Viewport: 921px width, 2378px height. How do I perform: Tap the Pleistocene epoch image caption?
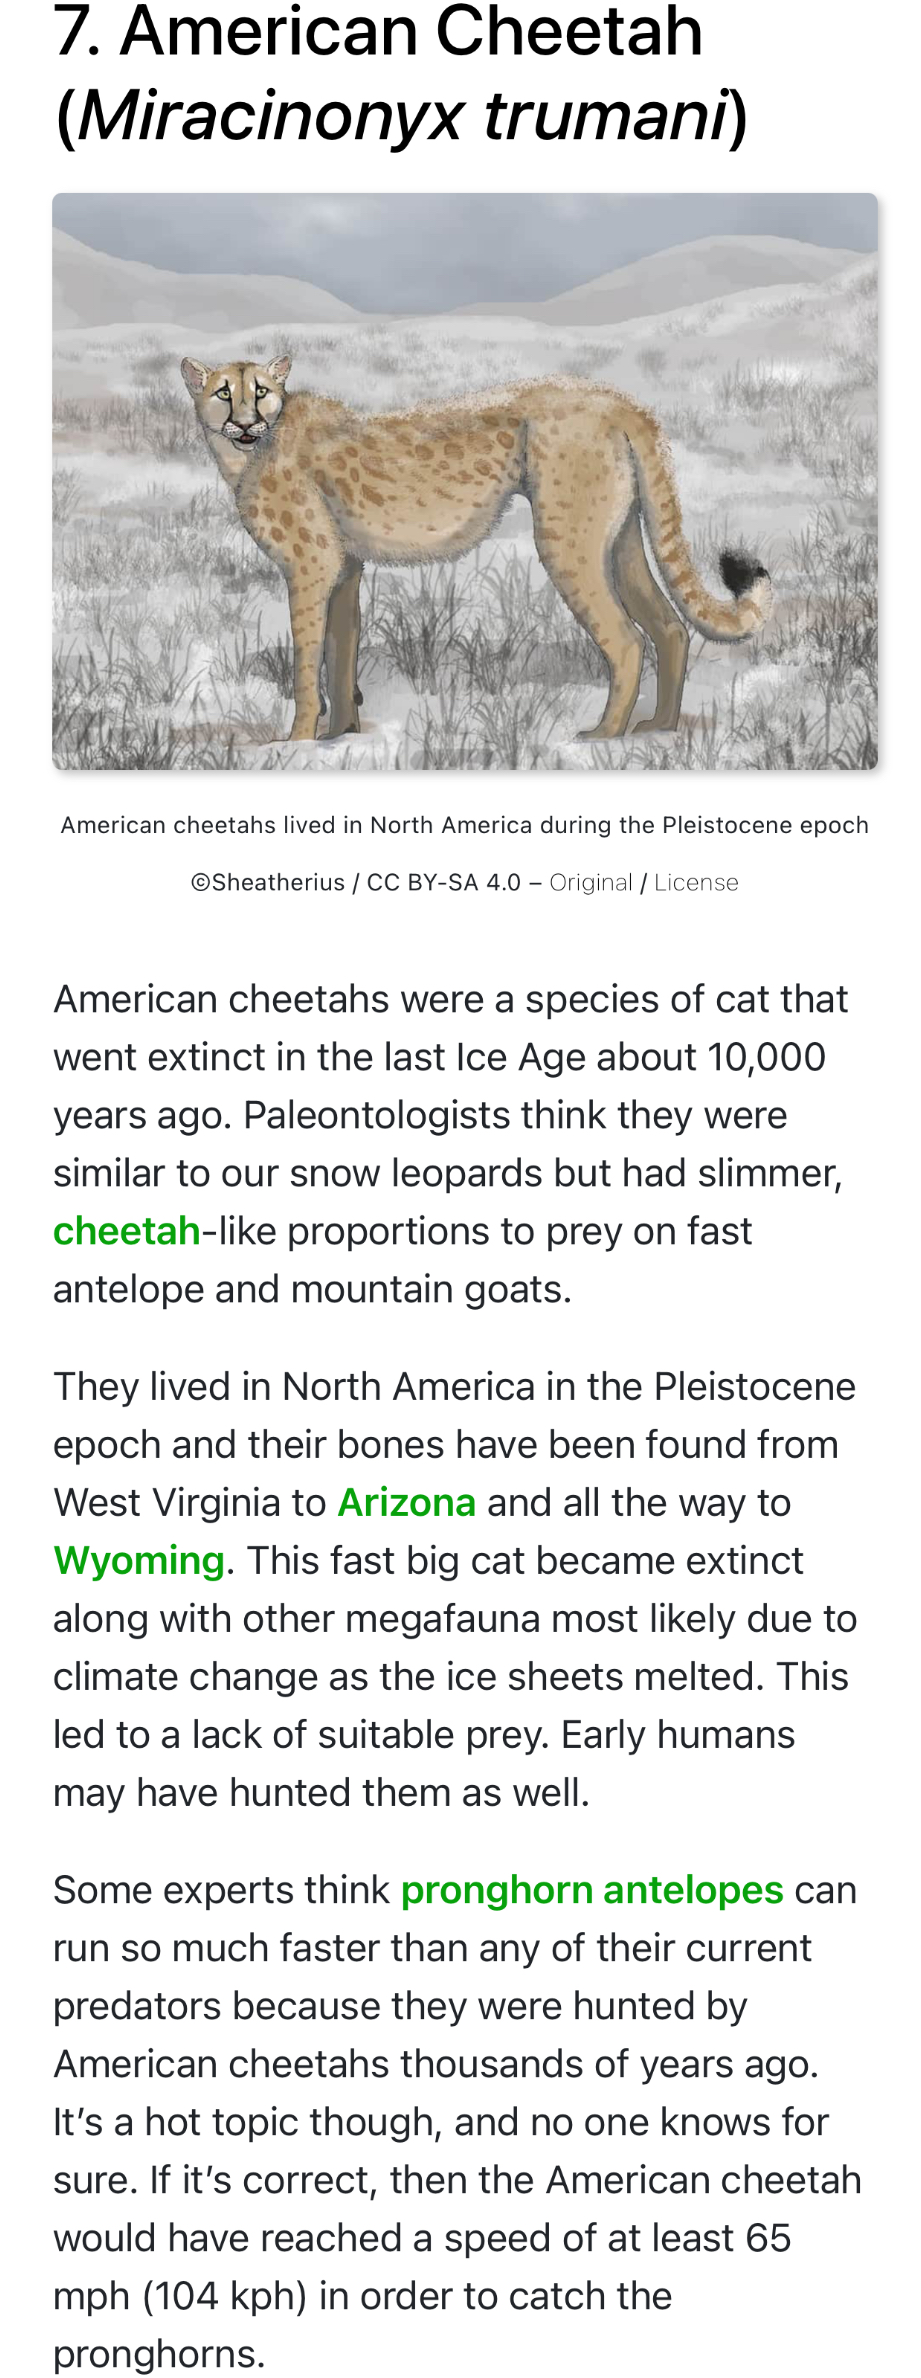[x=465, y=825]
